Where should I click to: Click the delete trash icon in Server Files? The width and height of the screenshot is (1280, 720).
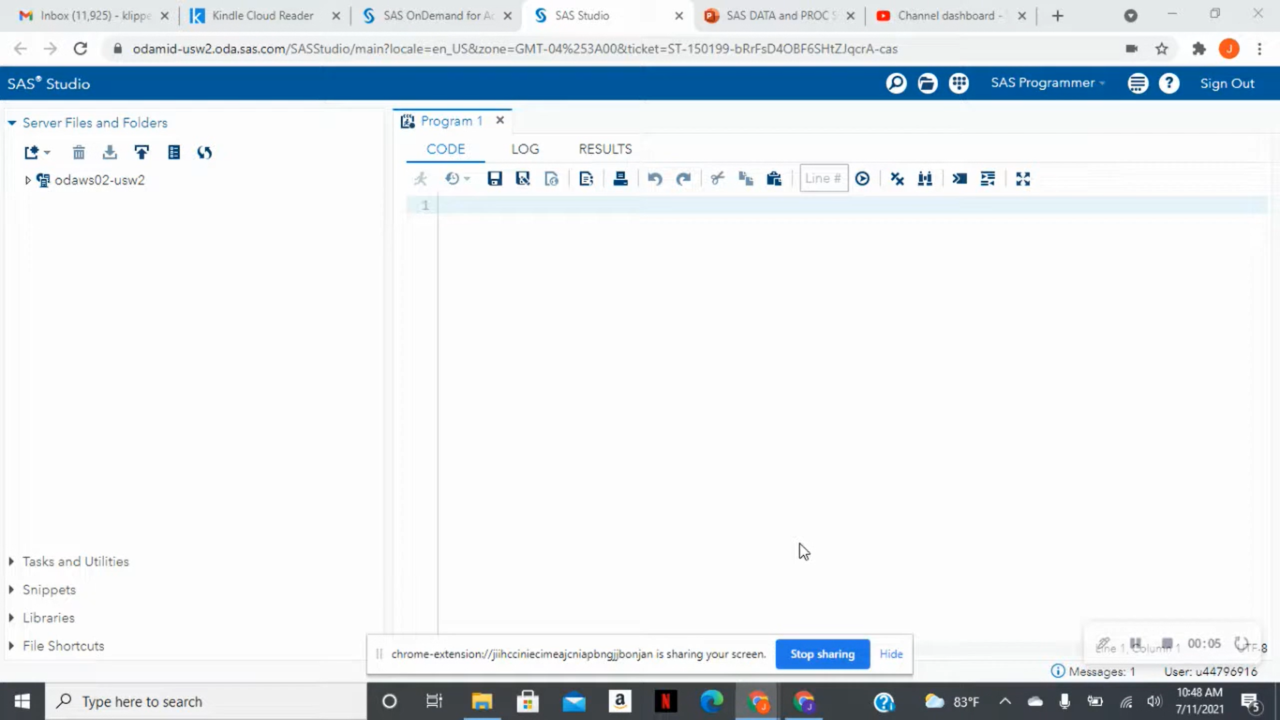pos(79,152)
